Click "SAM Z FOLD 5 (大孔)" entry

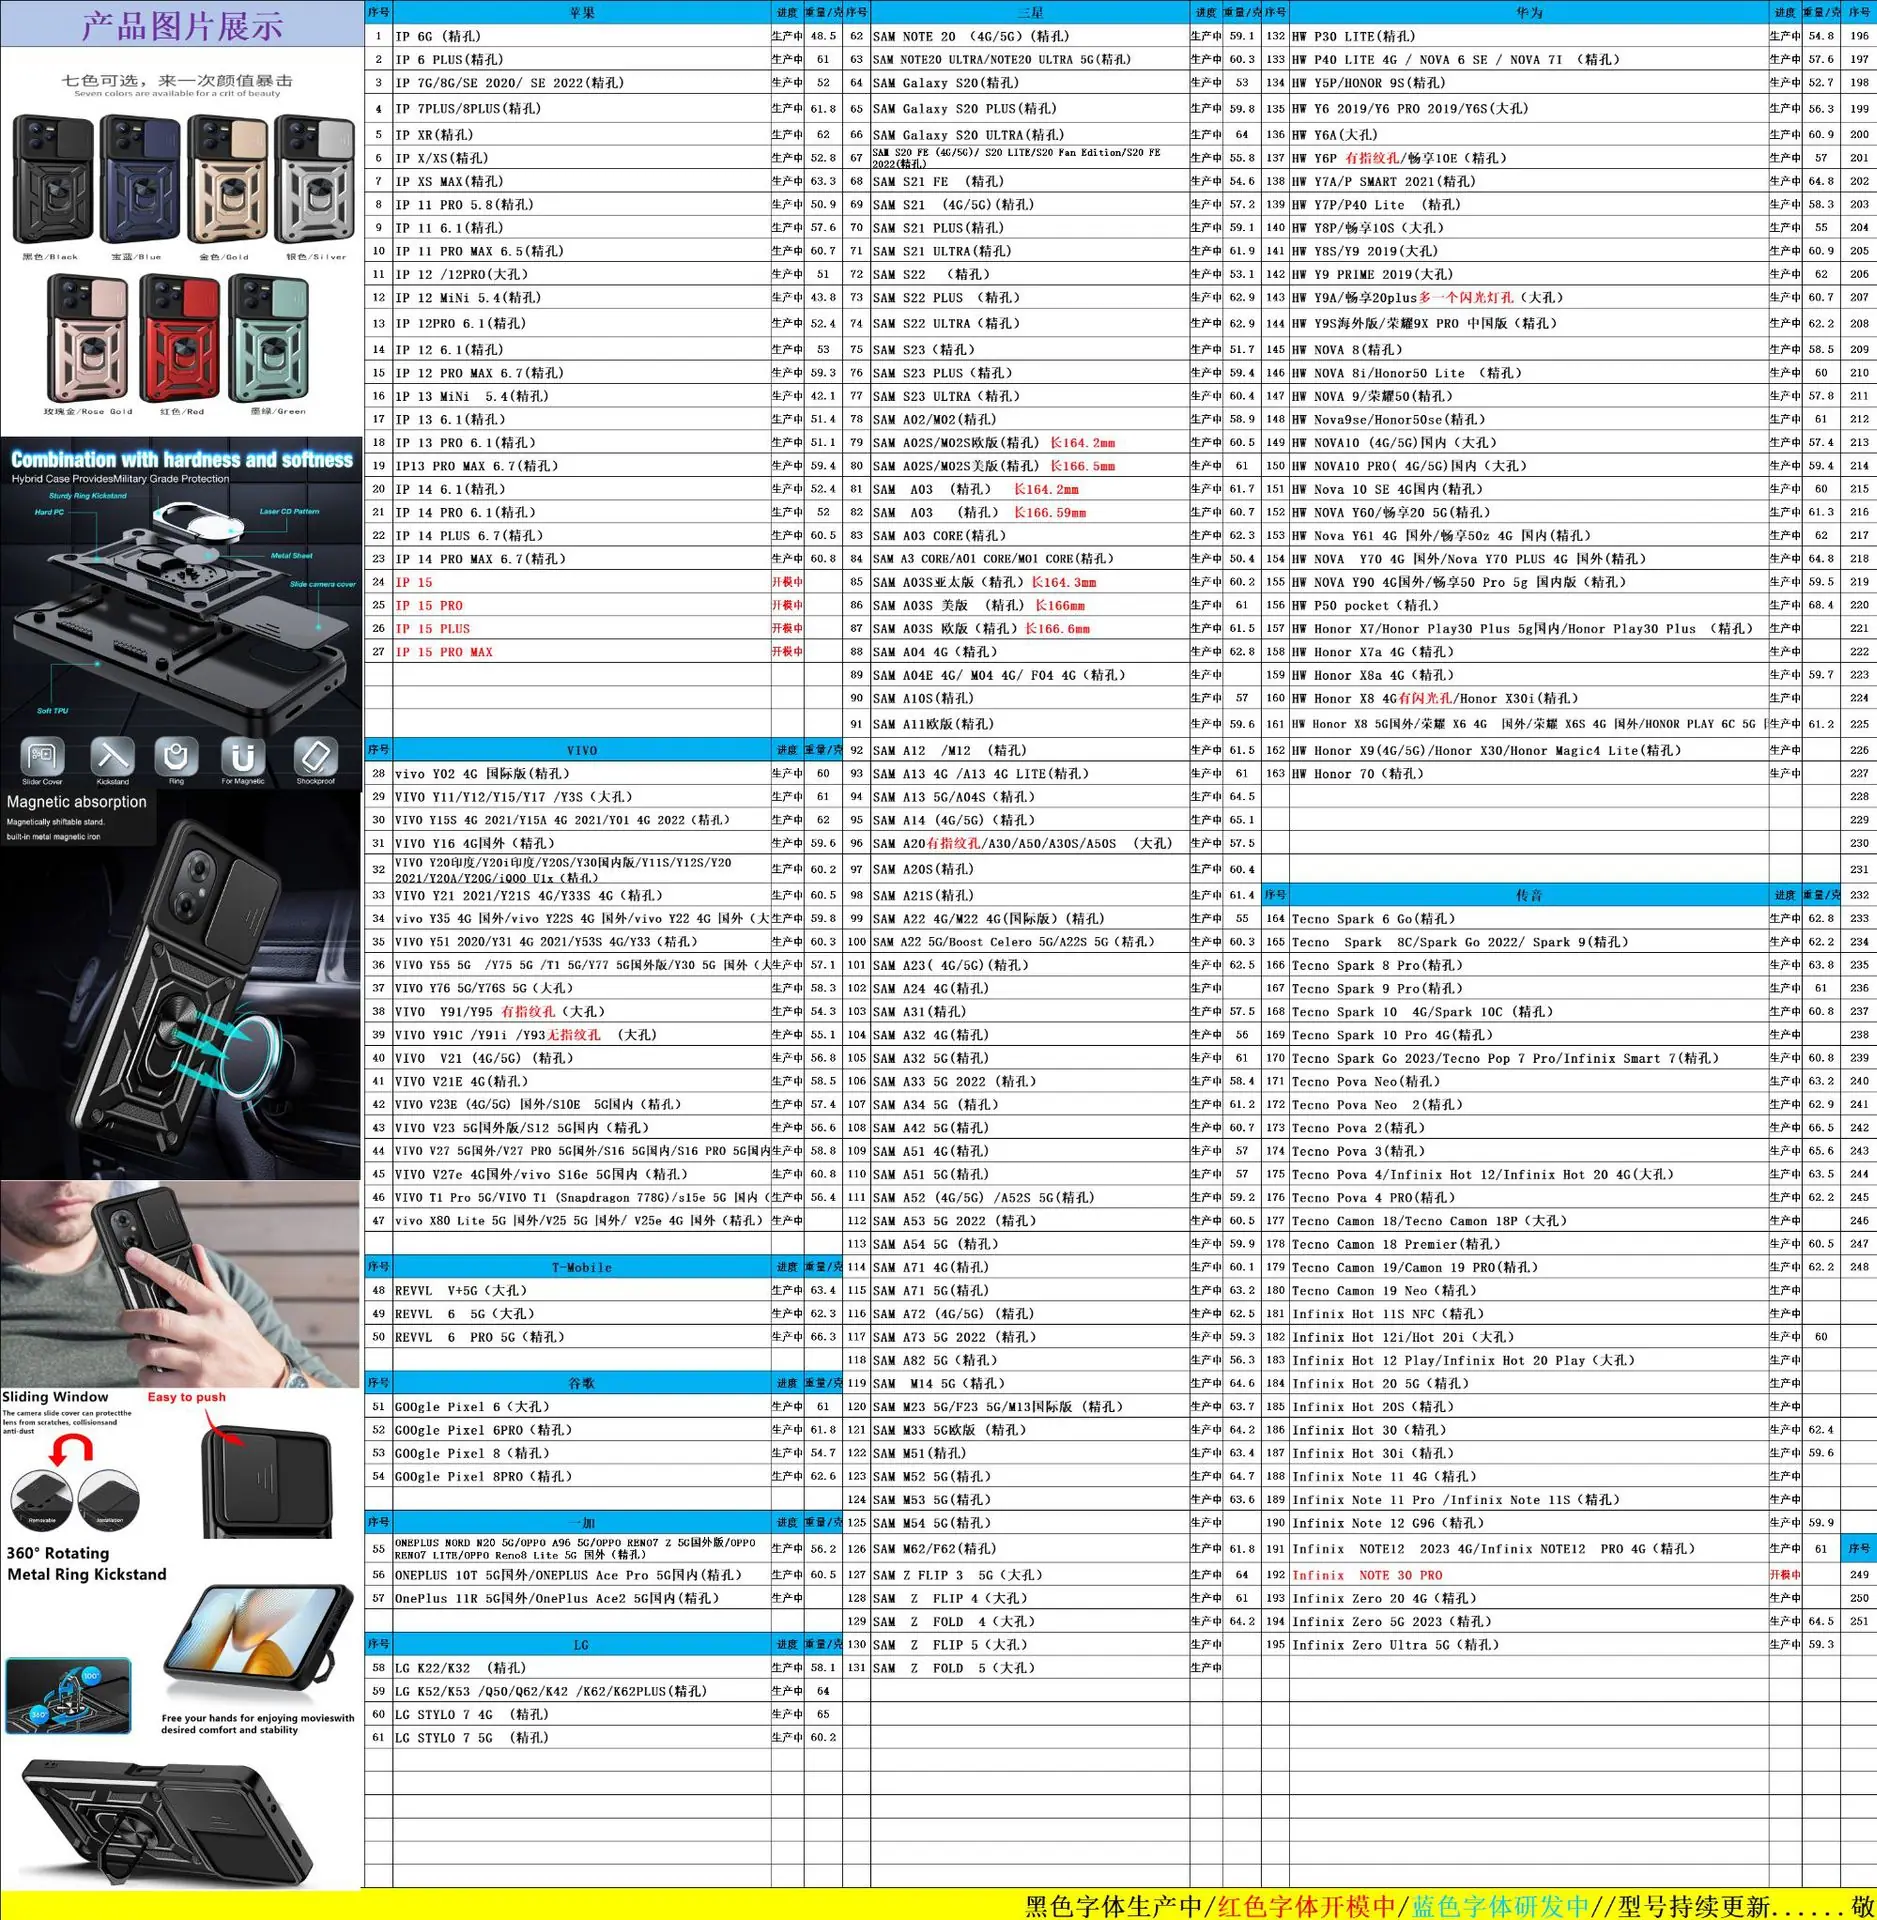(1030, 1668)
